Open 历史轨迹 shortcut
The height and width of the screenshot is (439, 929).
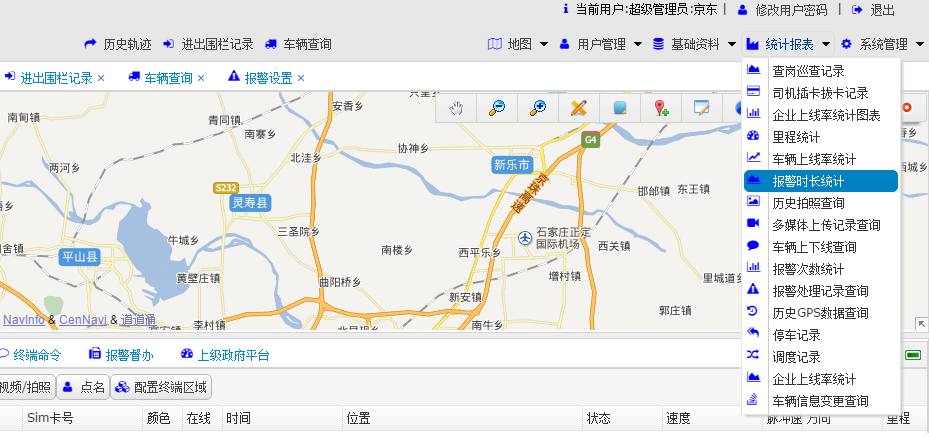coord(118,44)
